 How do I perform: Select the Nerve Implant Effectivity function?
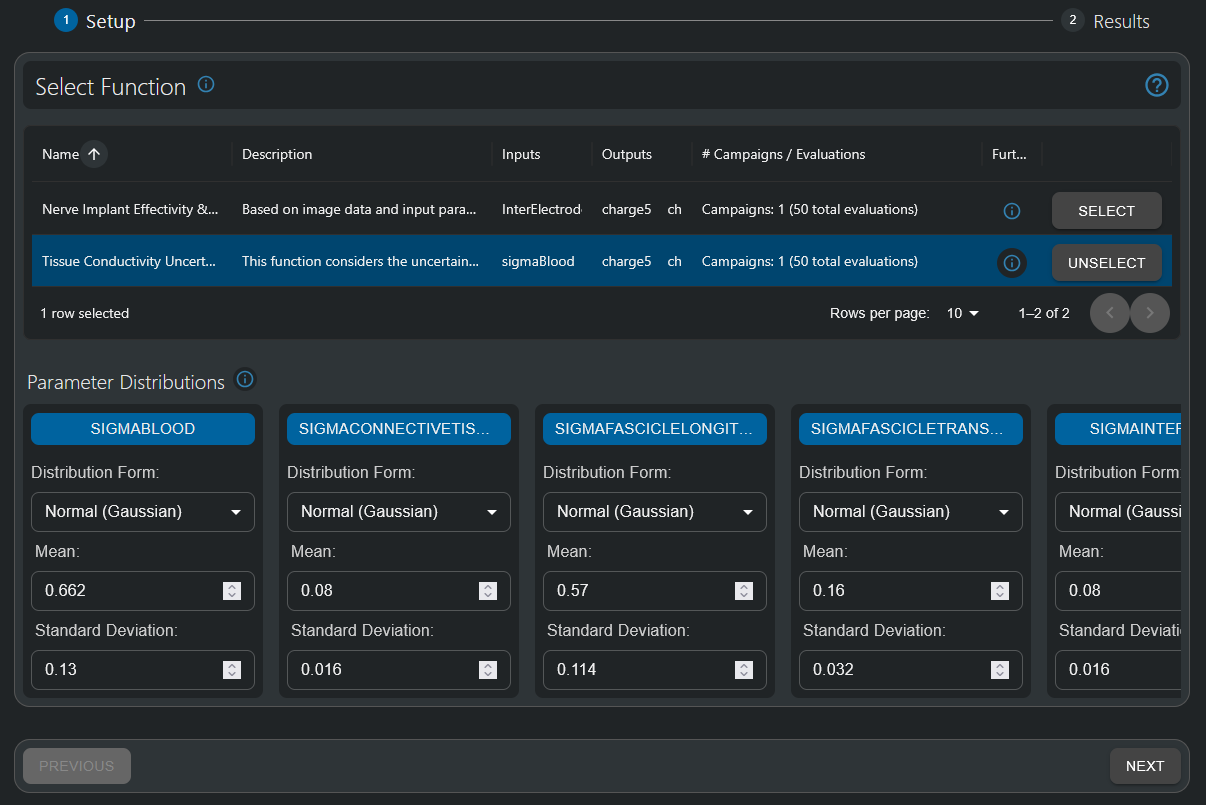pyautogui.click(x=1106, y=211)
